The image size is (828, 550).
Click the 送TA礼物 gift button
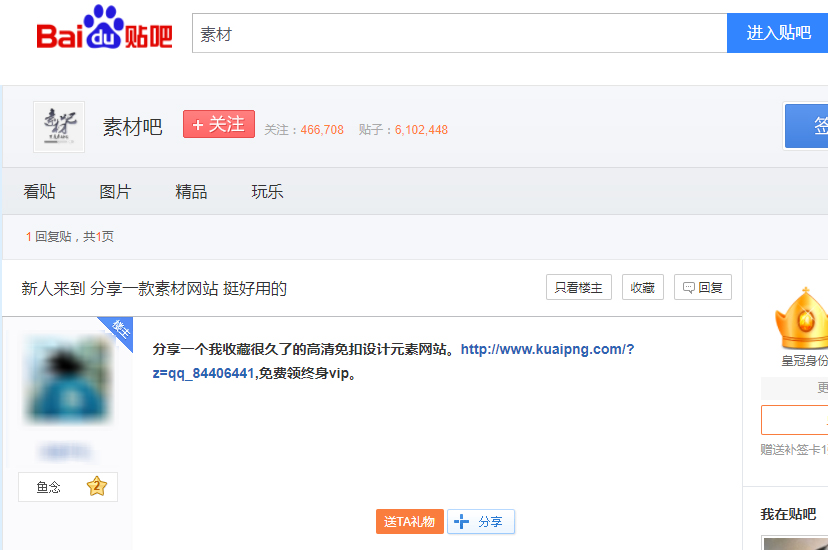410,521
